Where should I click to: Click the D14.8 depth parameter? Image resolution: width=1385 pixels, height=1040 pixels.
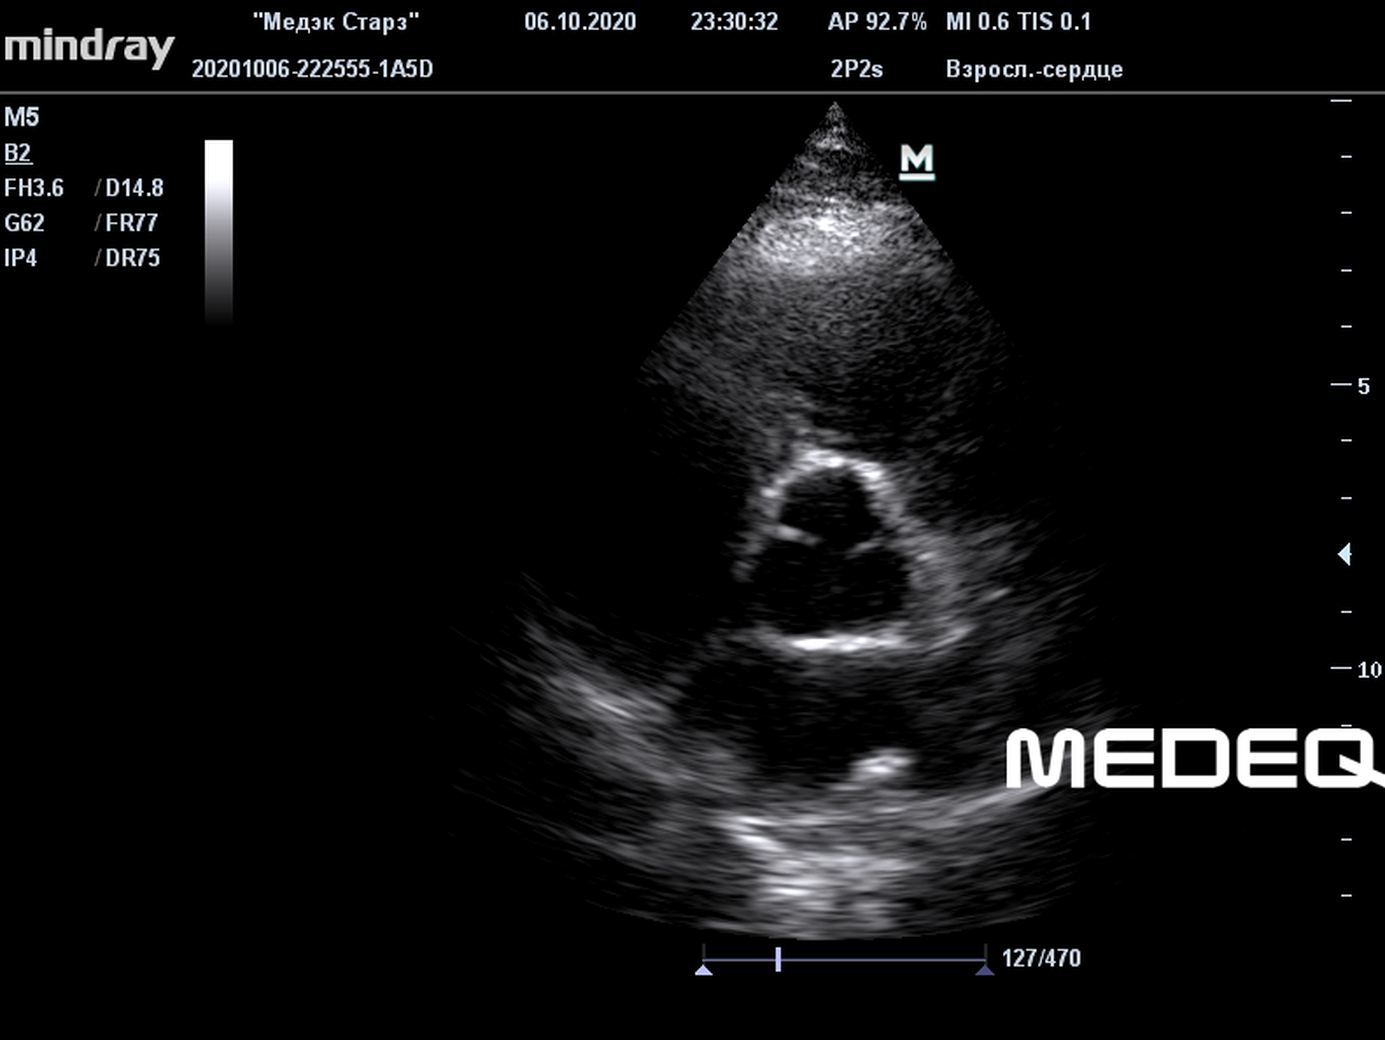point(134,188)
